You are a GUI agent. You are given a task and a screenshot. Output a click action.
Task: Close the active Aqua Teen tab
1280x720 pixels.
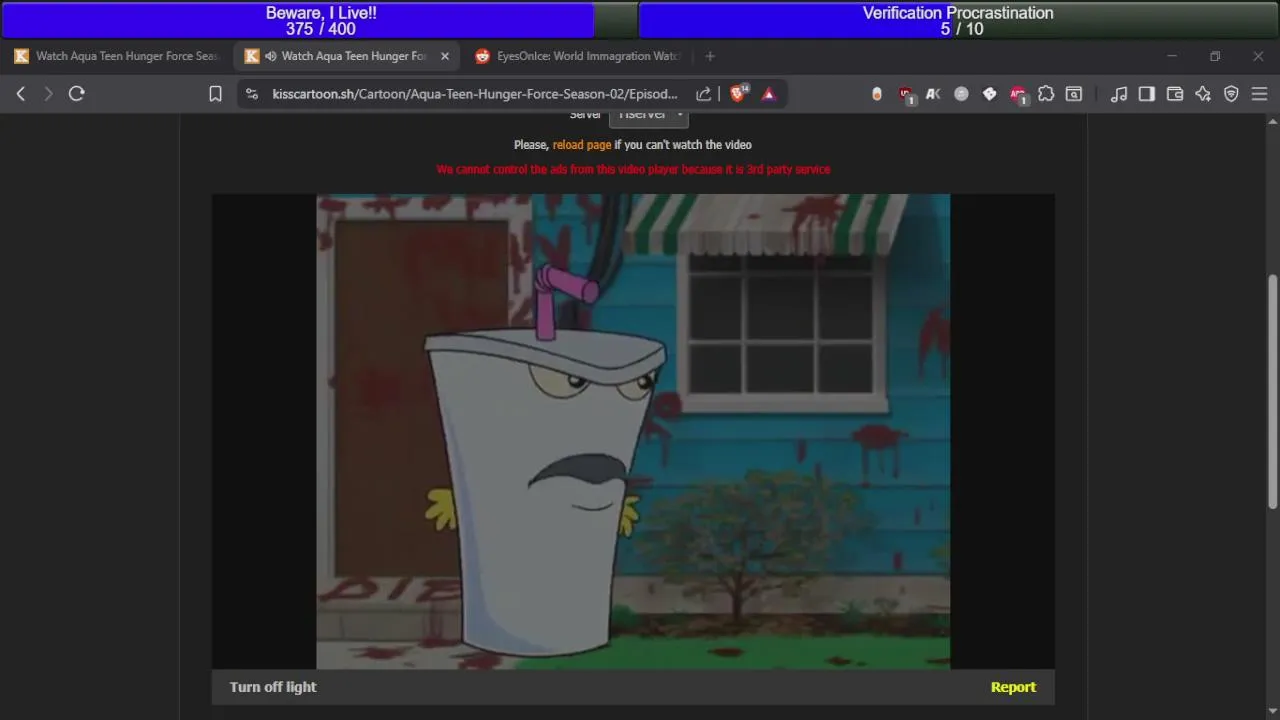pos(445,56)
